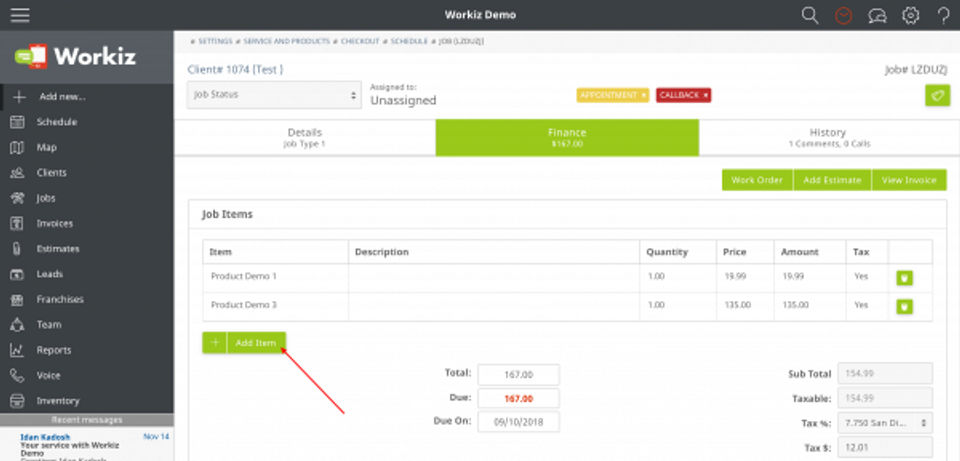Open the red clock icon
The height and width of the screenshot is (461, 960).
click(x=844, y=15)
